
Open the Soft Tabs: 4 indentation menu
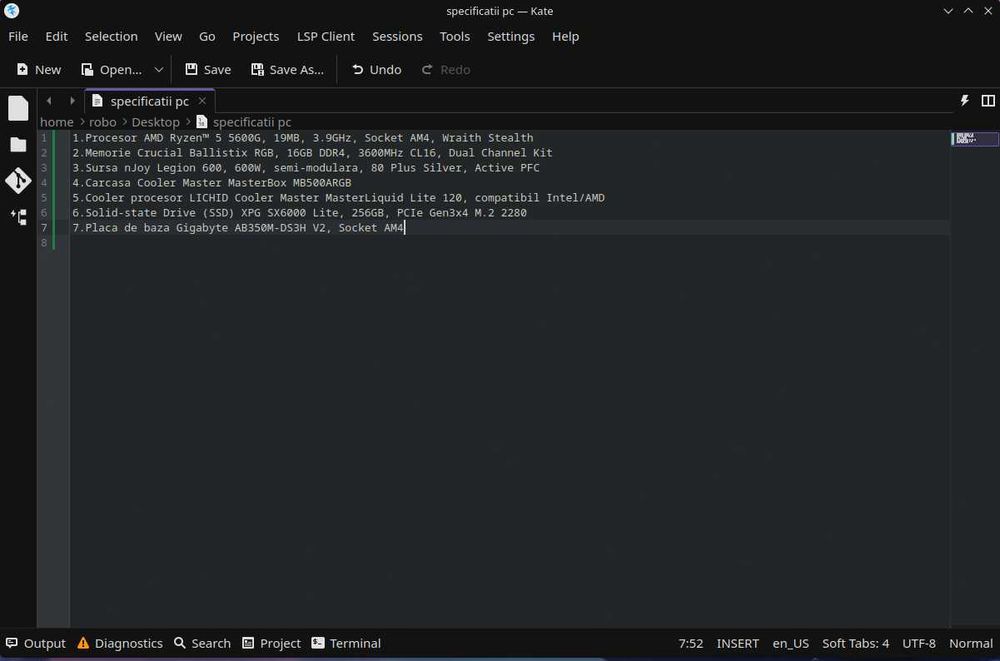(x=855, y=643)
